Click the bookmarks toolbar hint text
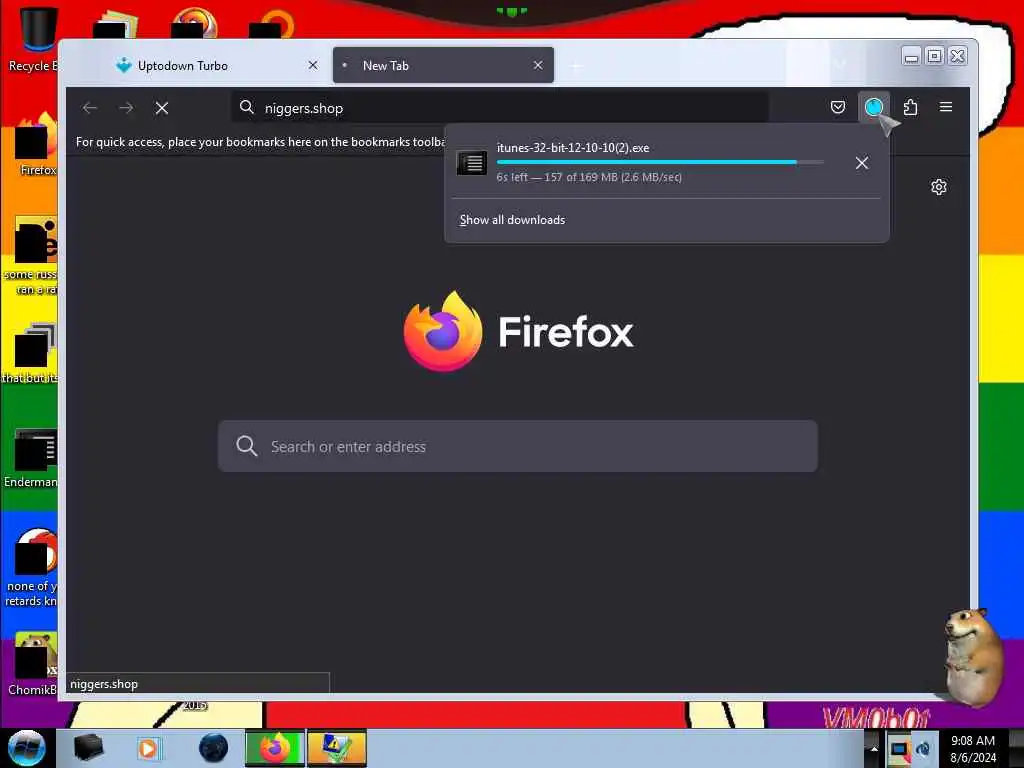This screenshot has width=1024, height=768. [x=260, y=142]
